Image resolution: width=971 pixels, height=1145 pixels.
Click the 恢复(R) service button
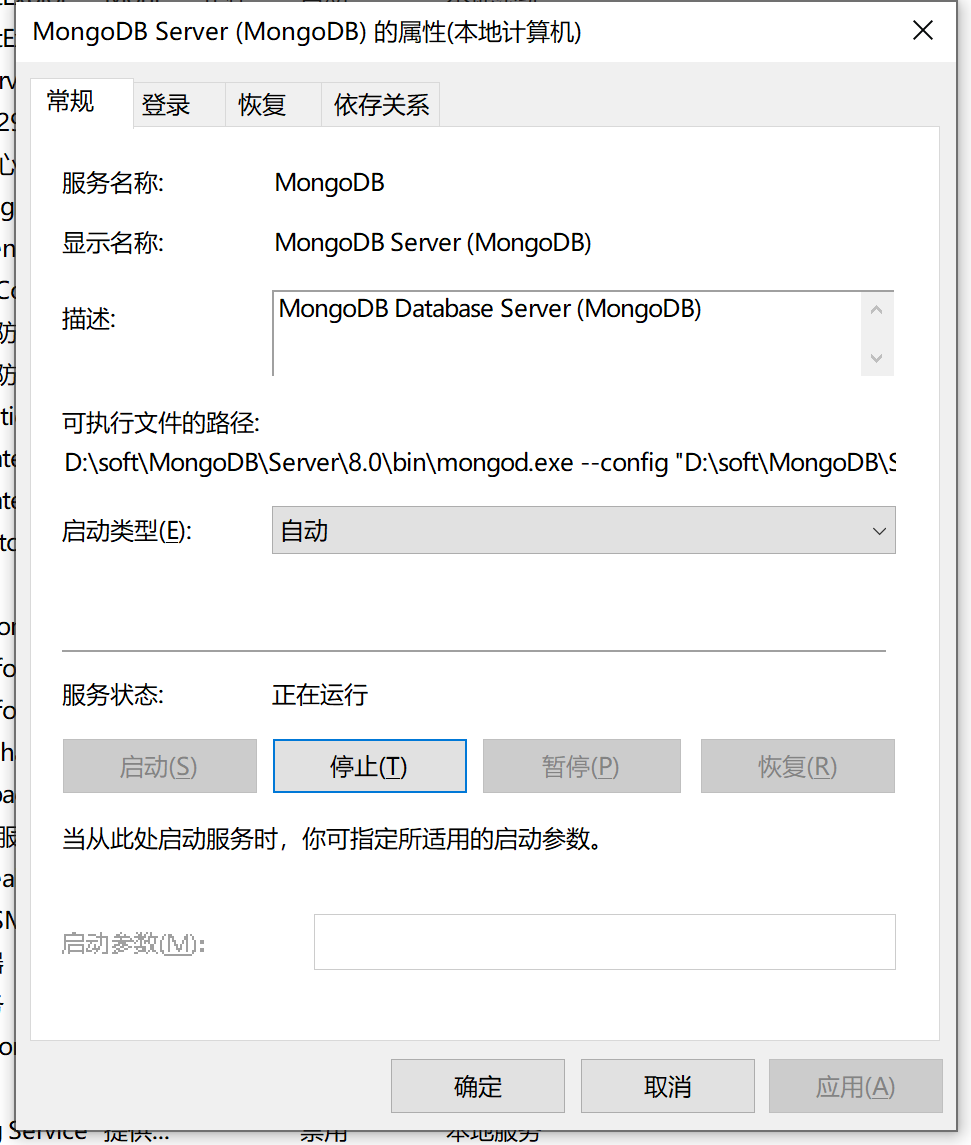797,766
